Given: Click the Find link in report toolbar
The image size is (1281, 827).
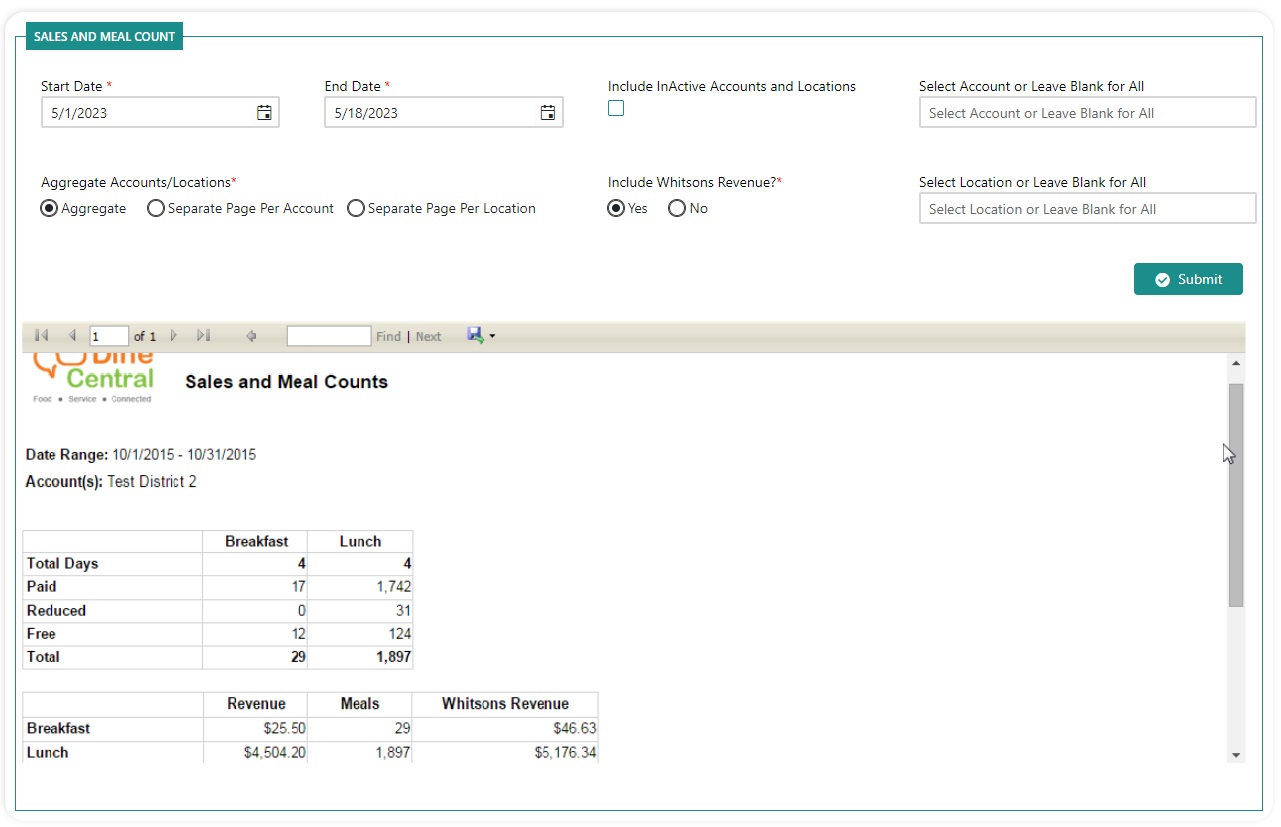Looking at the screenshot, I should point(388,337).
